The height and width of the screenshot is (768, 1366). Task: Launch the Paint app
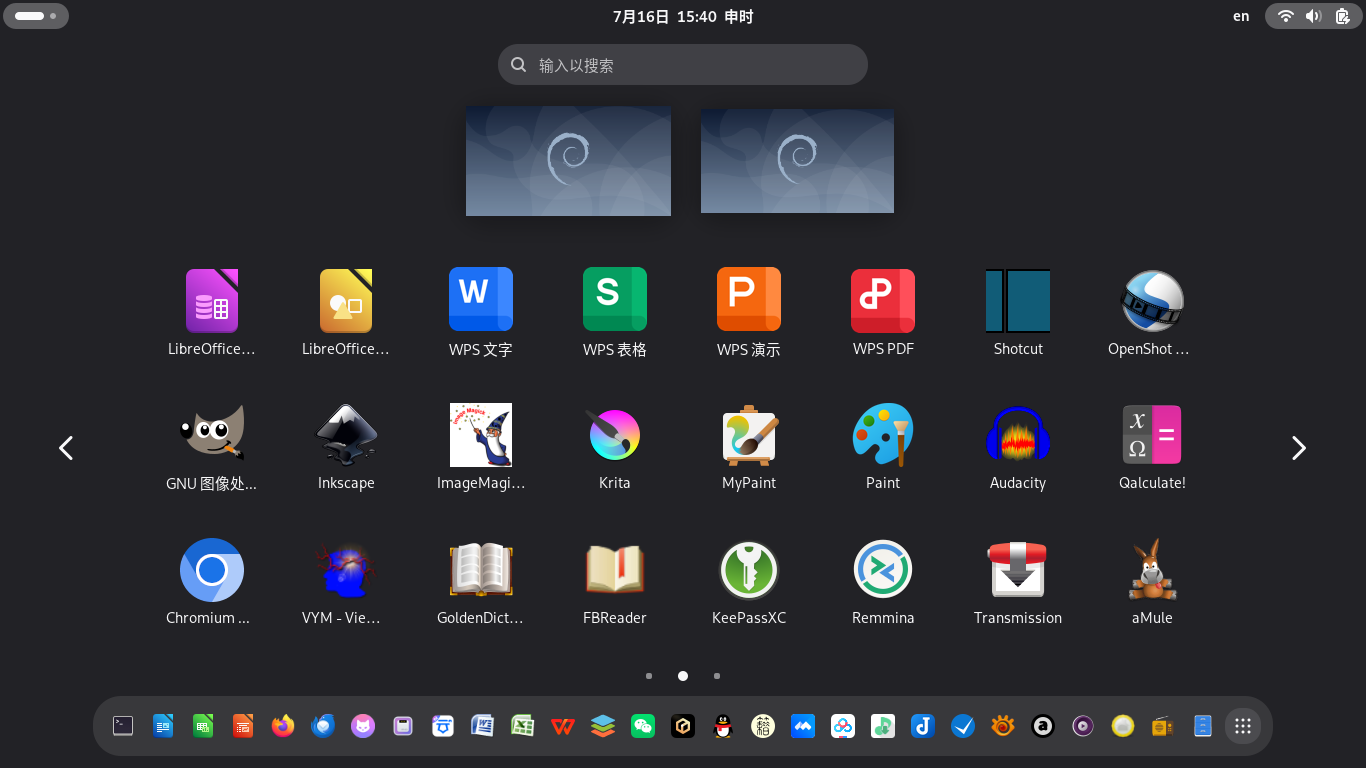(x=883, y=435)
